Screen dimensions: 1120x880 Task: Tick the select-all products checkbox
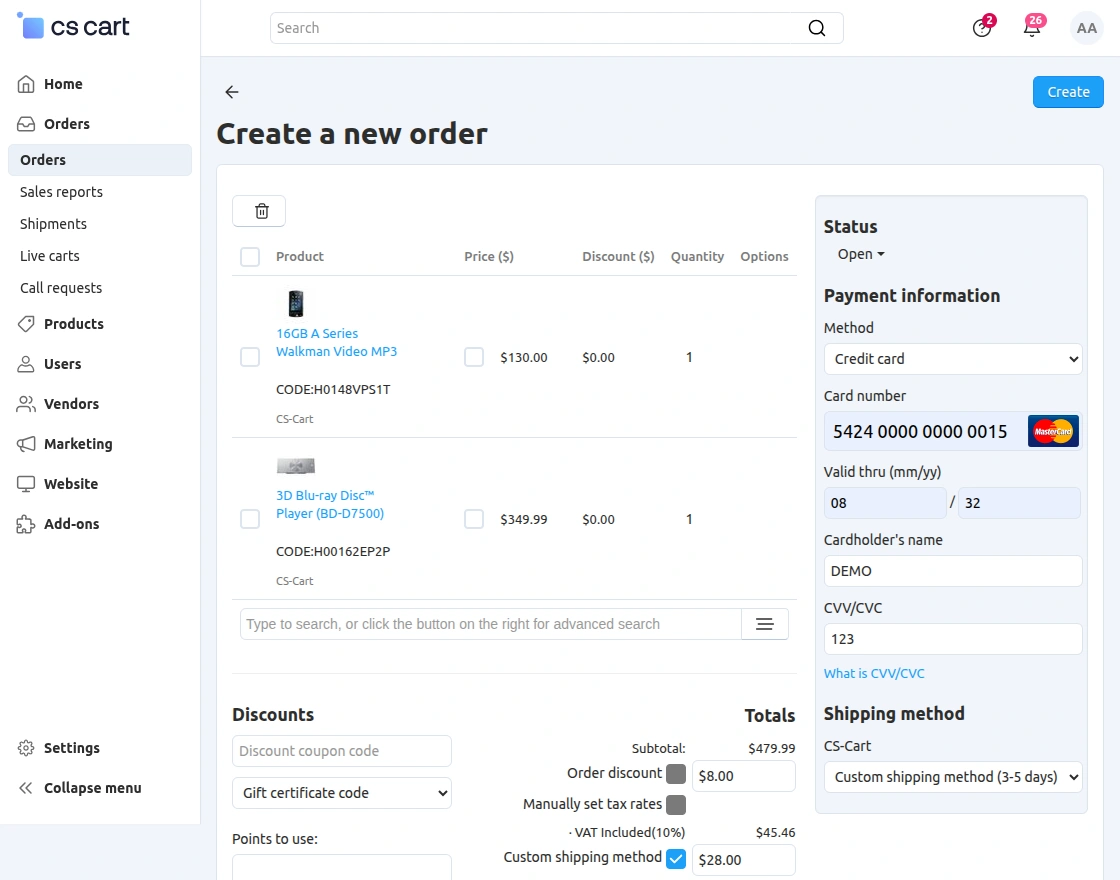pos(250,256)
